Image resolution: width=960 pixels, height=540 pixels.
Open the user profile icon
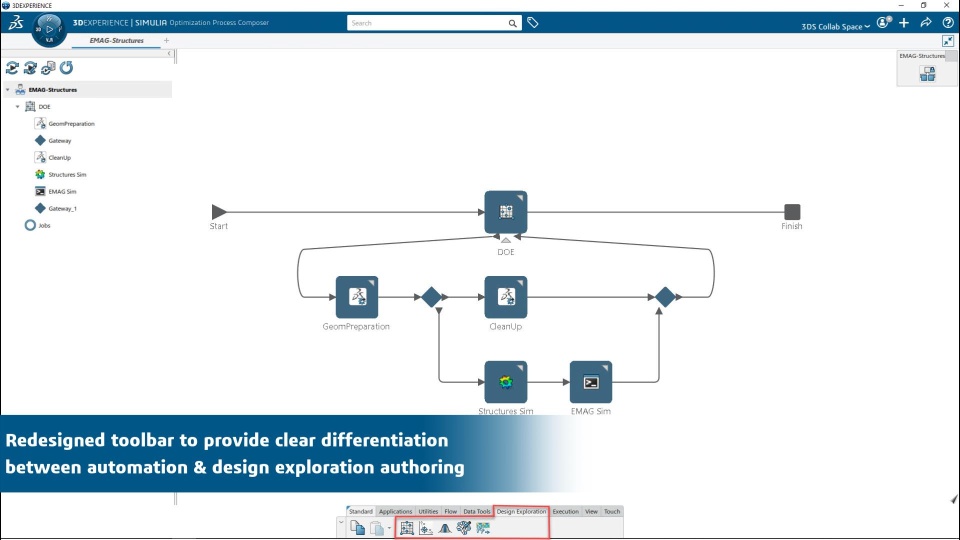pyautogui.click(x=883, y=23)
